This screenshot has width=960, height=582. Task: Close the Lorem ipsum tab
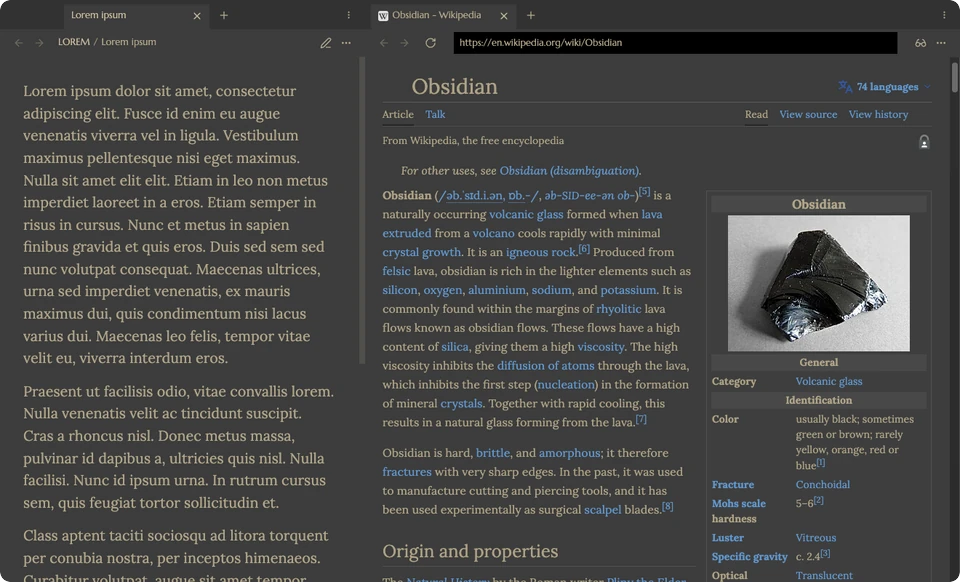coord(197,16)
